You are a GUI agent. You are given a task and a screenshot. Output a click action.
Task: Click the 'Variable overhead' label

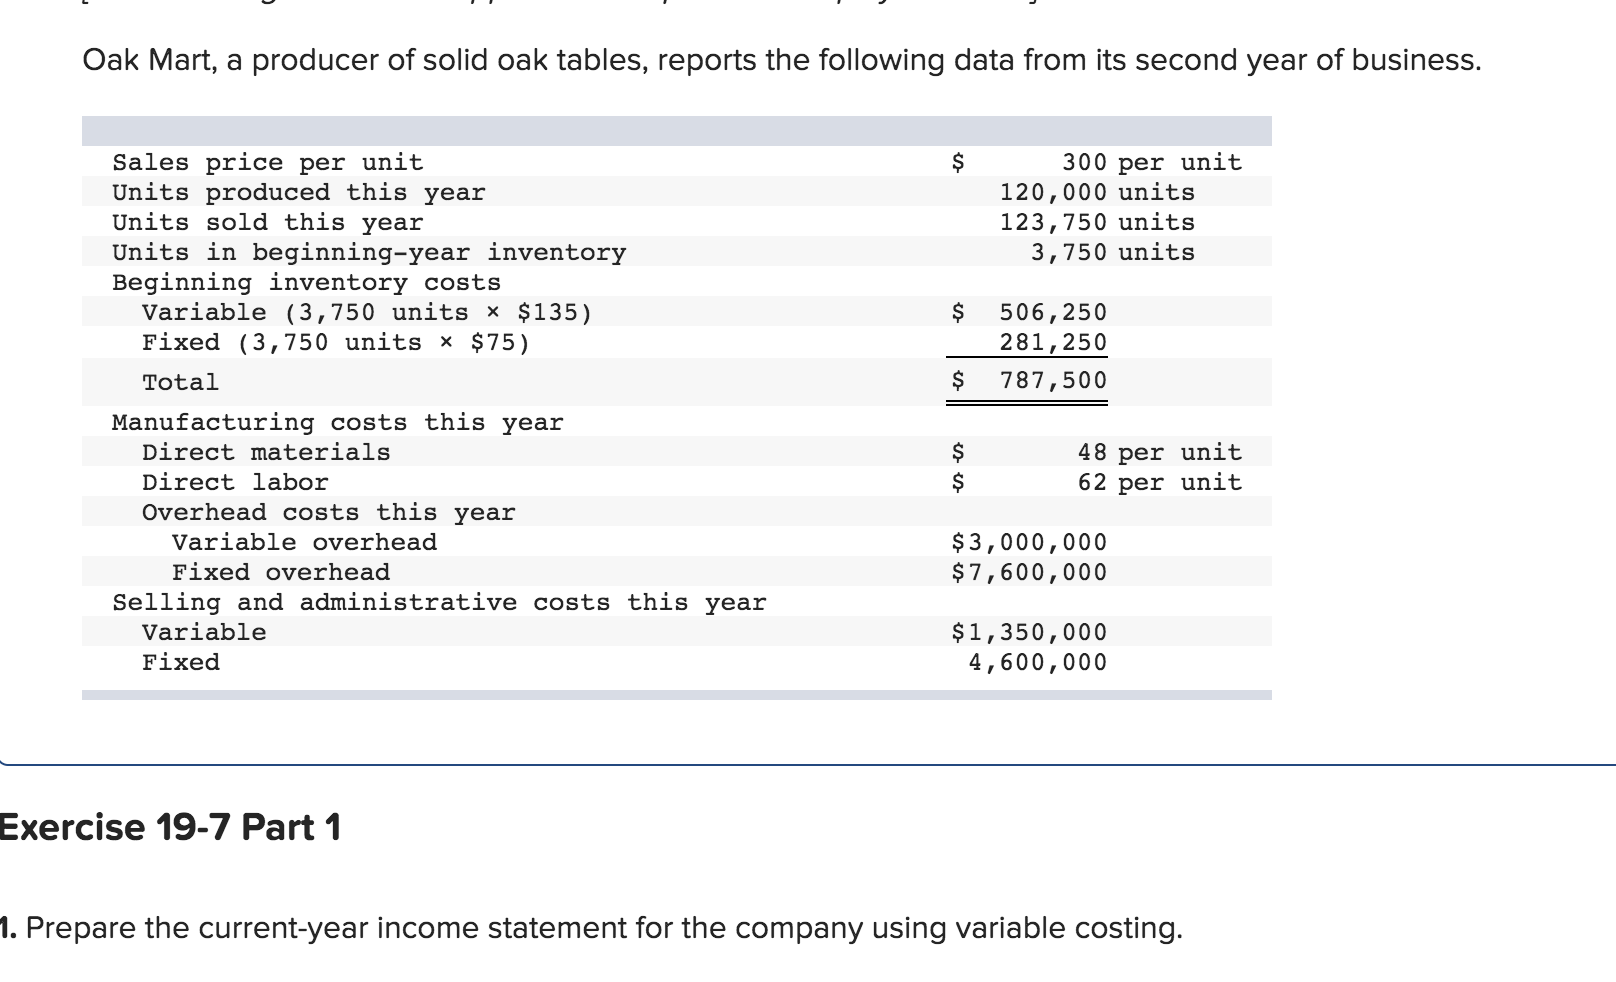[x=304, y=542]
